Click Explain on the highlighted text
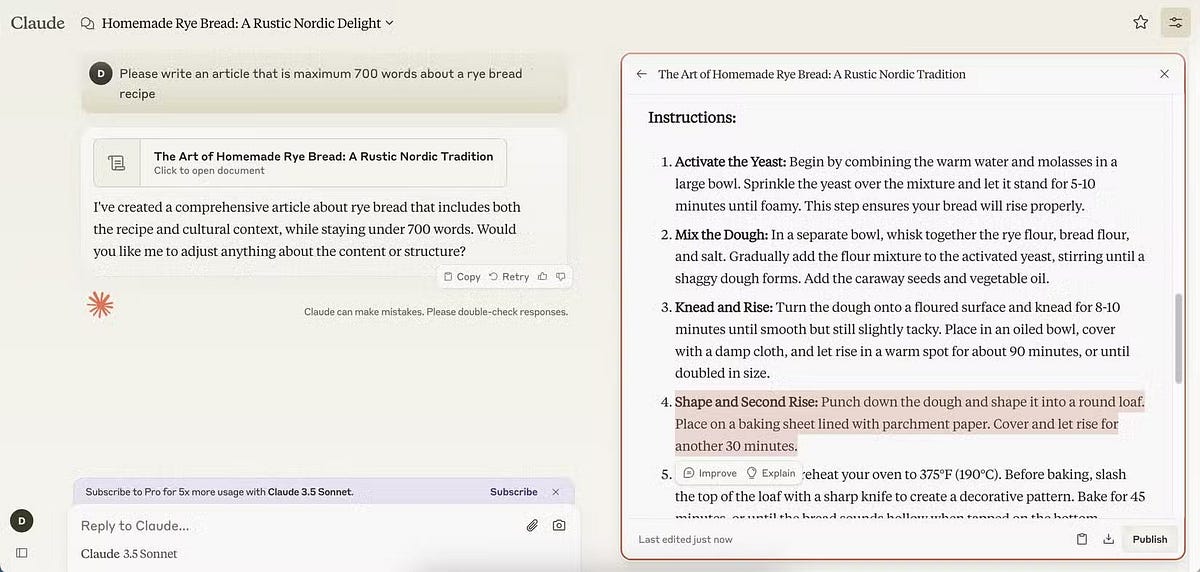 (x=771, y=473)
